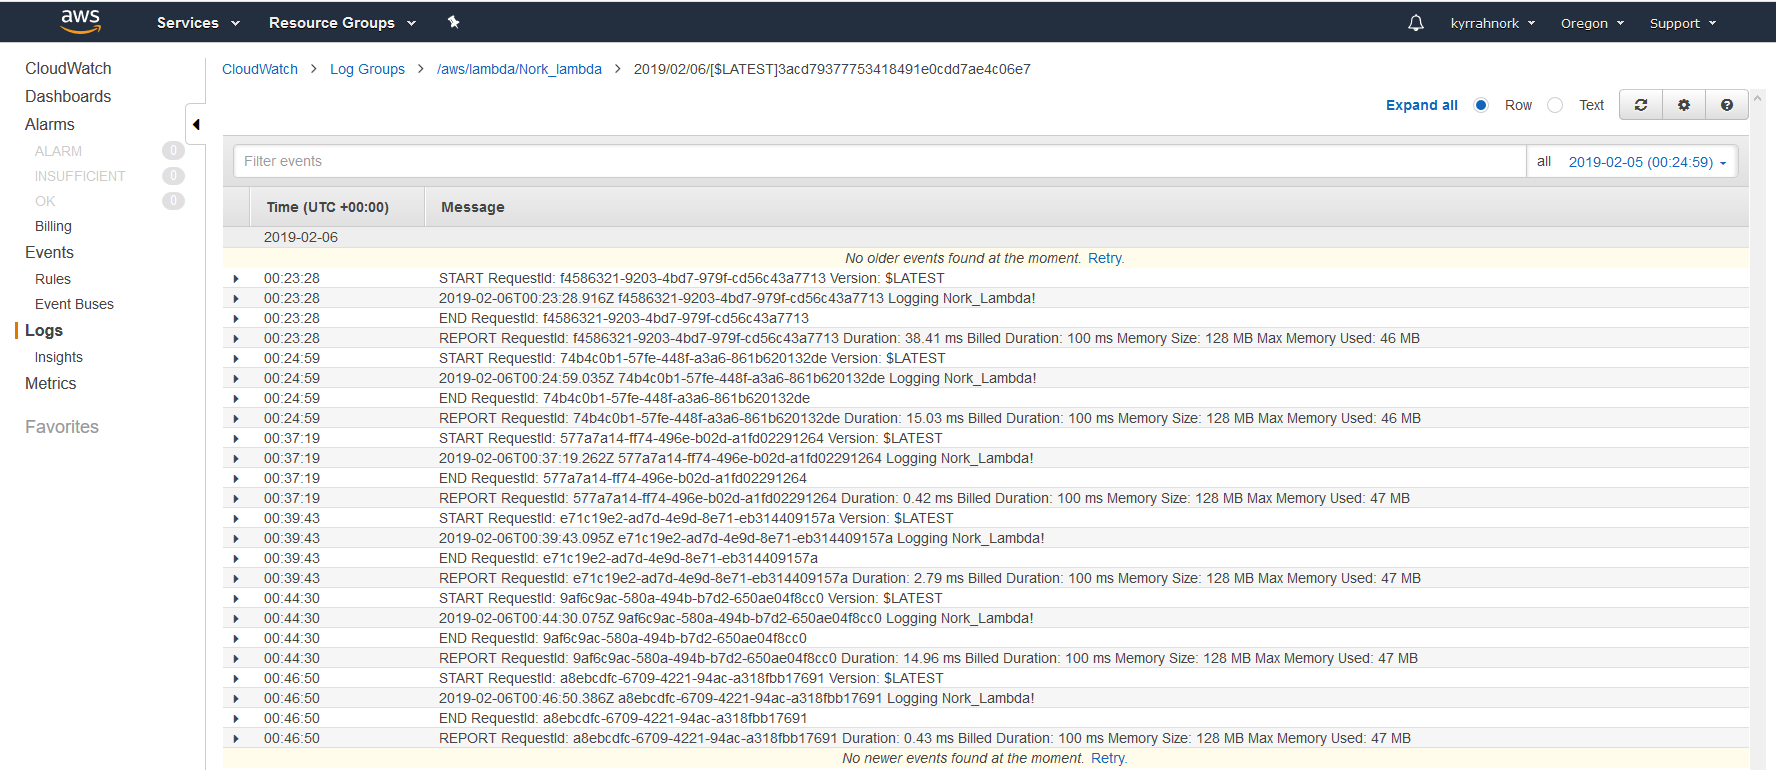Click the REPORT message with Duration 15.03 ms

pyautogui.click(x=930, y=418)
